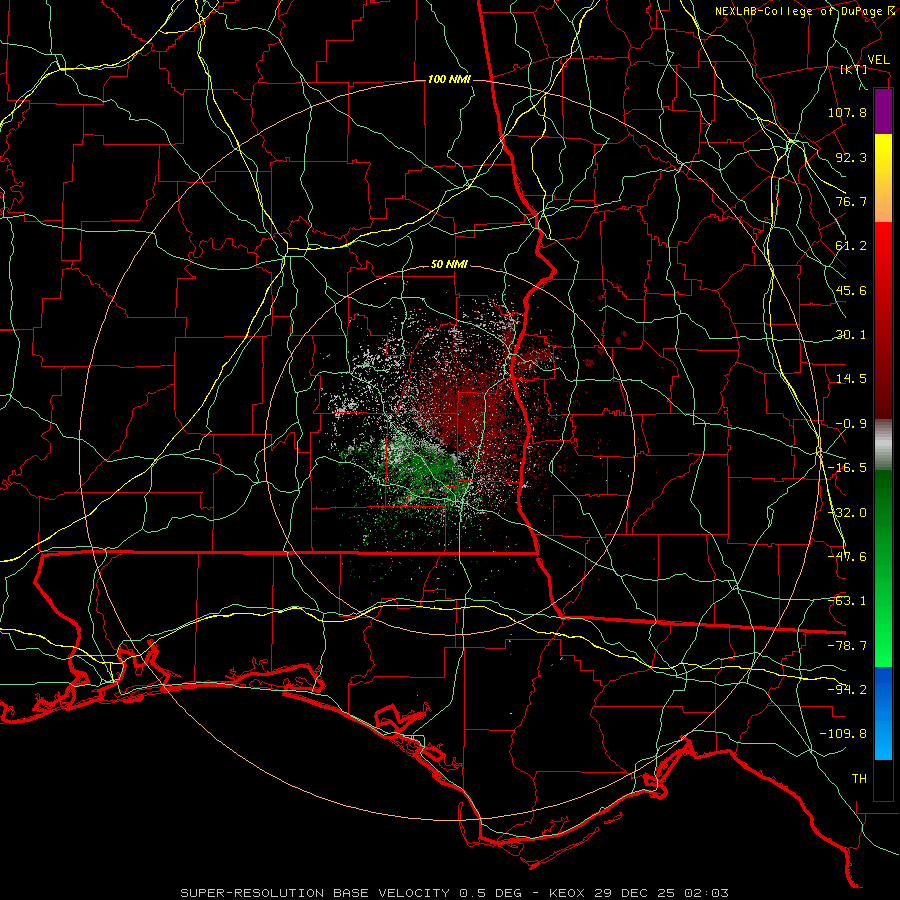Click the bright green segment of the color bar
The height and width of the screenshot is (900, 900).
(x=883, y=568)
